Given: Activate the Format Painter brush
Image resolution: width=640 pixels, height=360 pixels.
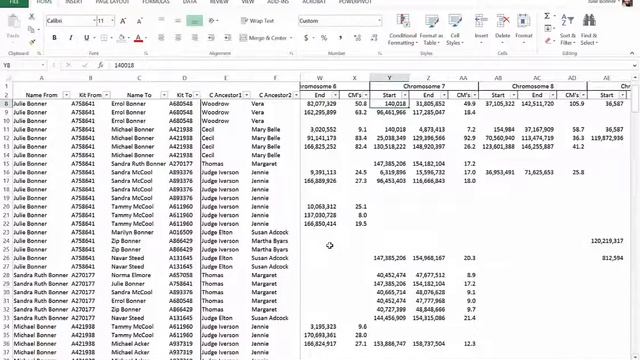Looking at the screenshot, I should click(32, 42).
